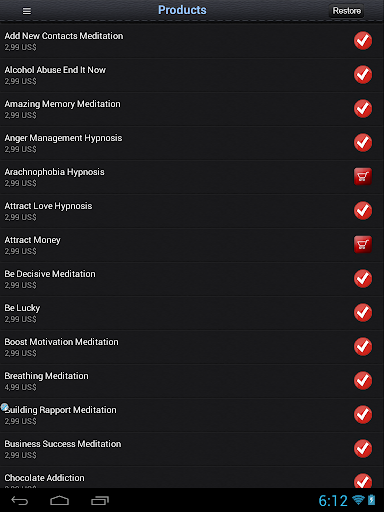Screen dimensions: 384x512
Task: Tap checkmark for Alcohol Abuse End It Now
Action: (363, 74)
